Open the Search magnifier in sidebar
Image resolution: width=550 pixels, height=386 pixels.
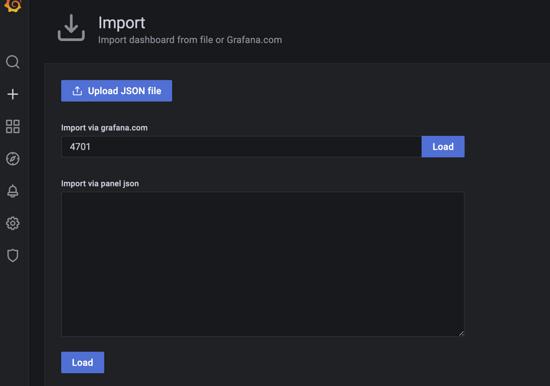click(x=13, y=62)
